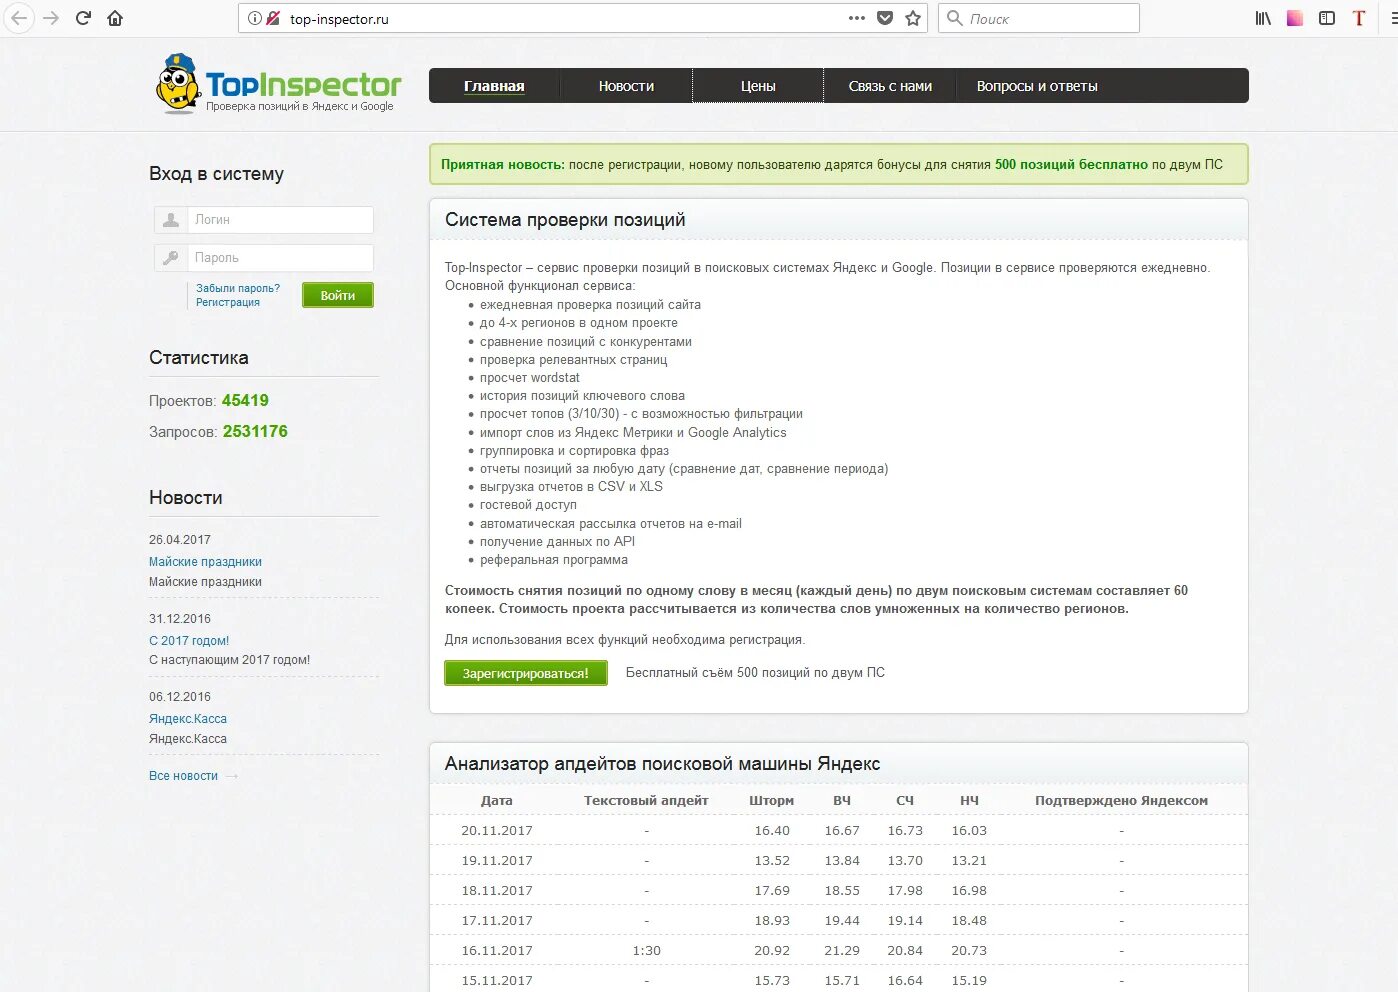Click the Текстовый апдейт column header

tap(646, 800)
